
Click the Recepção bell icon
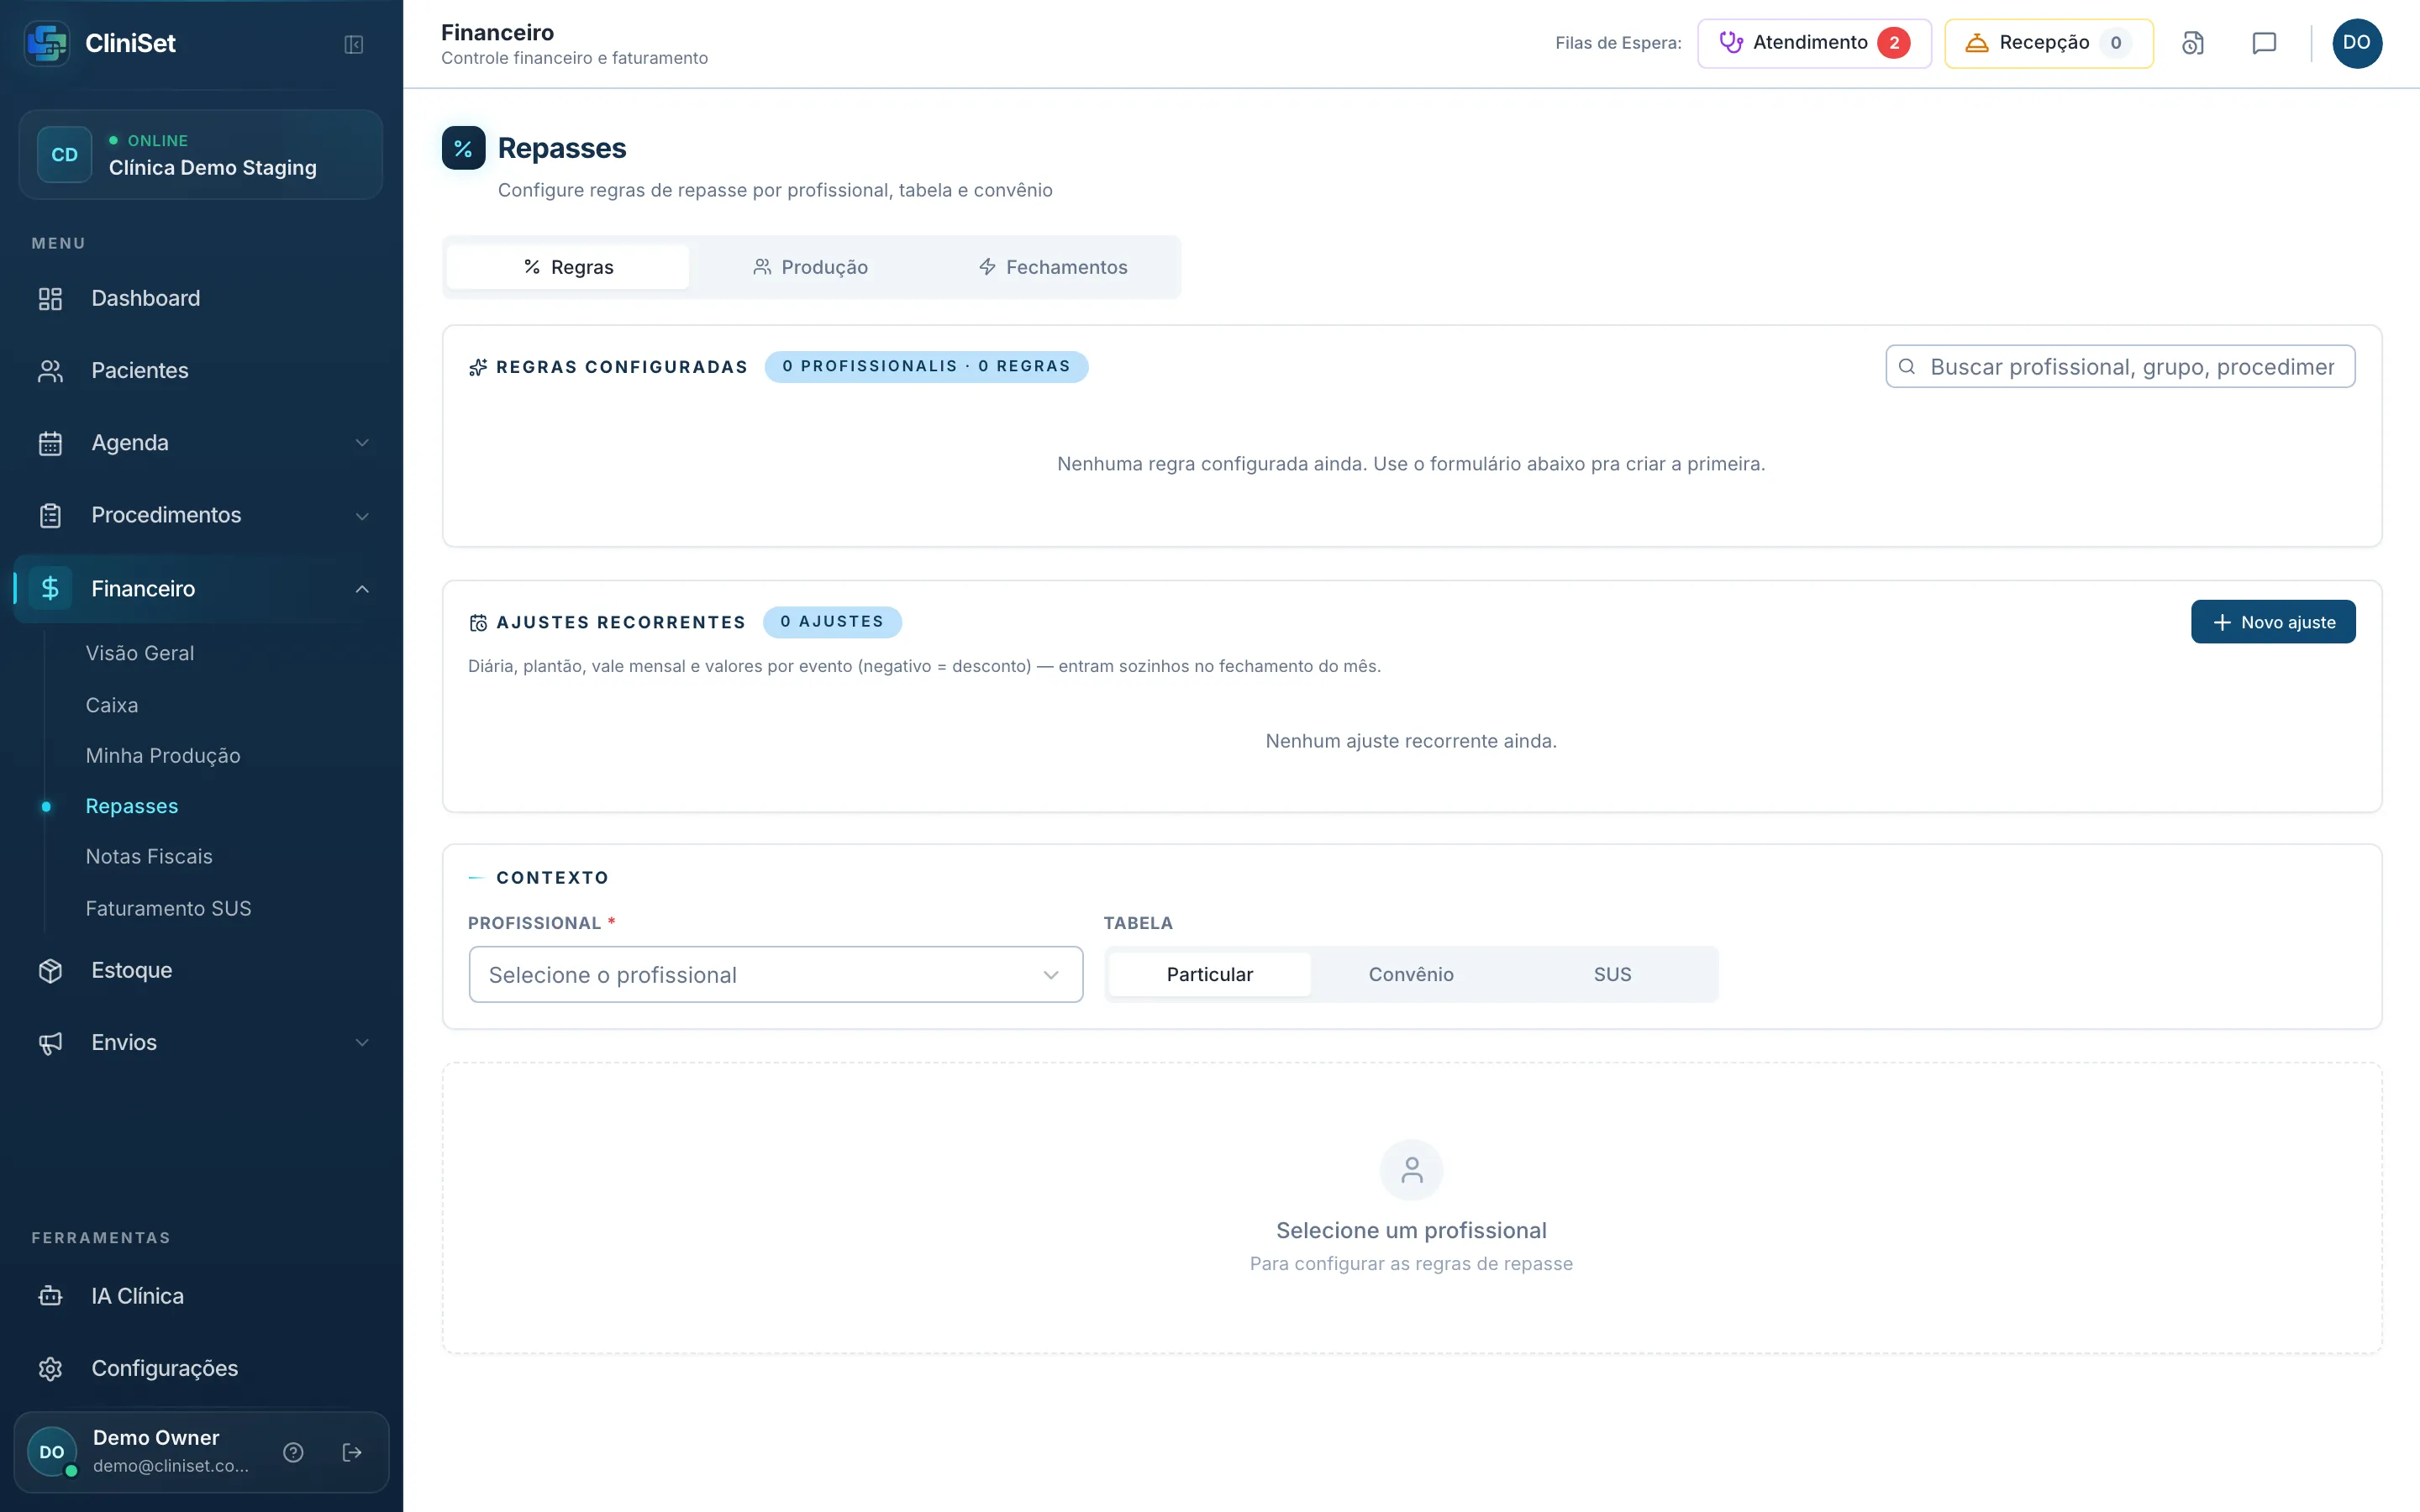1977,42
